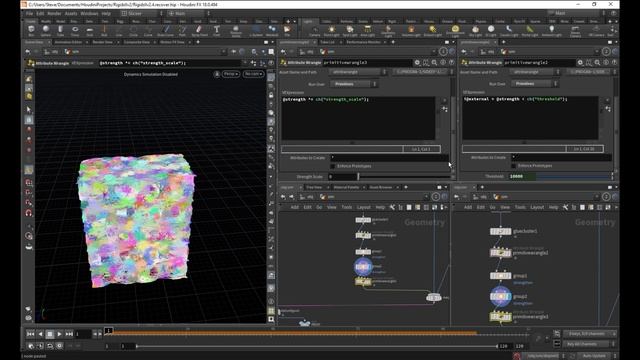Viewport: 640px width, 360px height.
Task: Open the Render menu
Action: coord(54,13)
